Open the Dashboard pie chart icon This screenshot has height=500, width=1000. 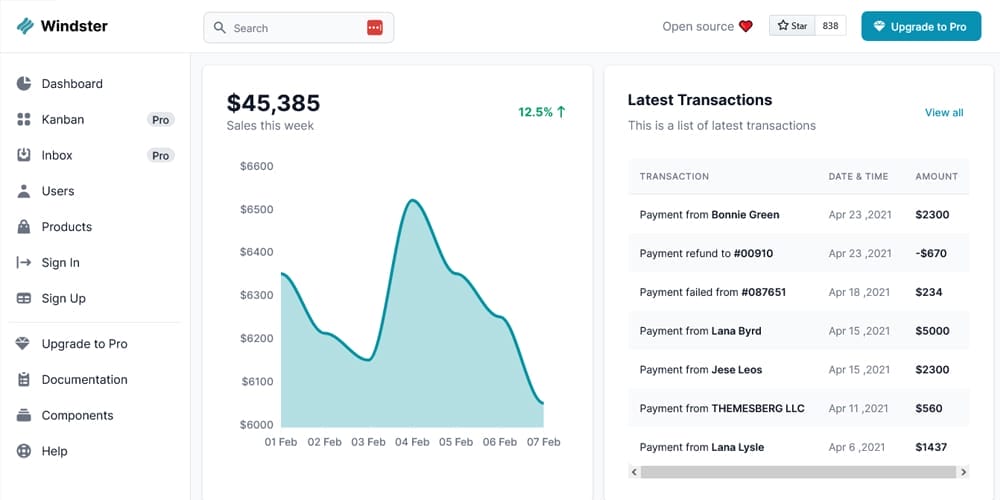tap(24, 84)
